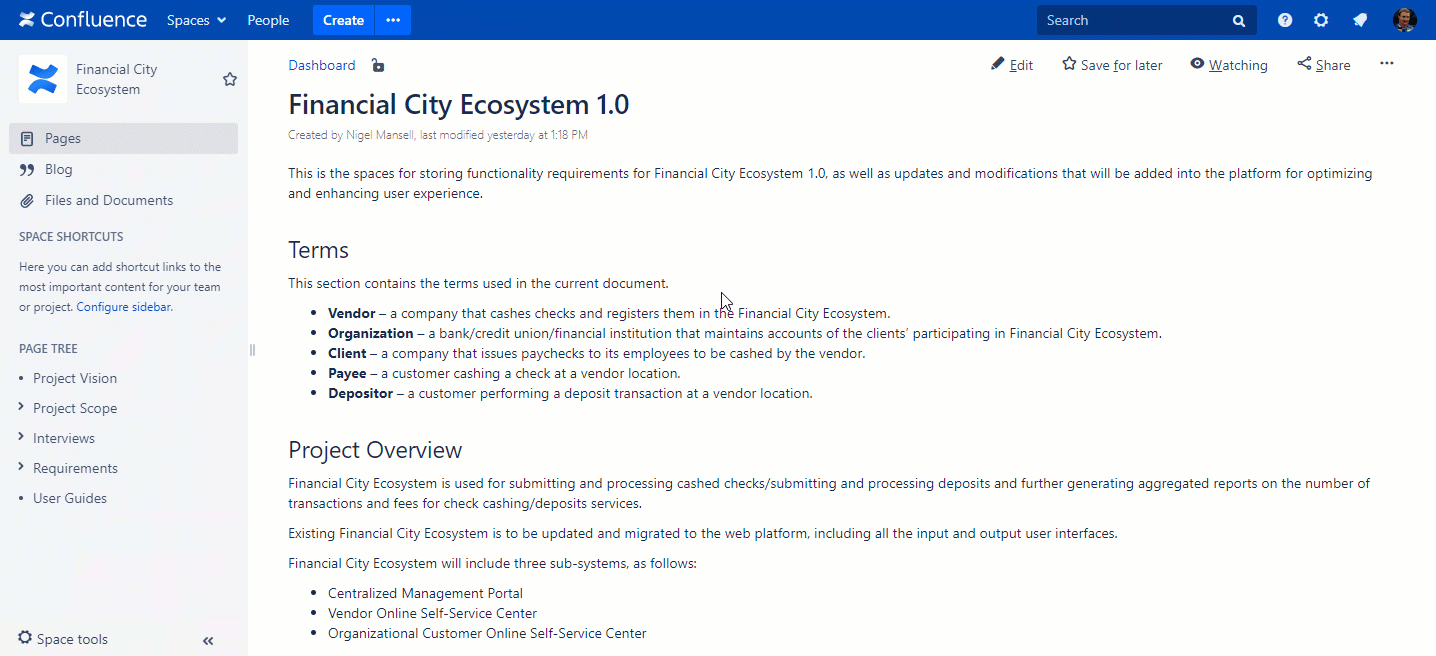
Task: Open the Requirements page
Action: click(75, 468)
